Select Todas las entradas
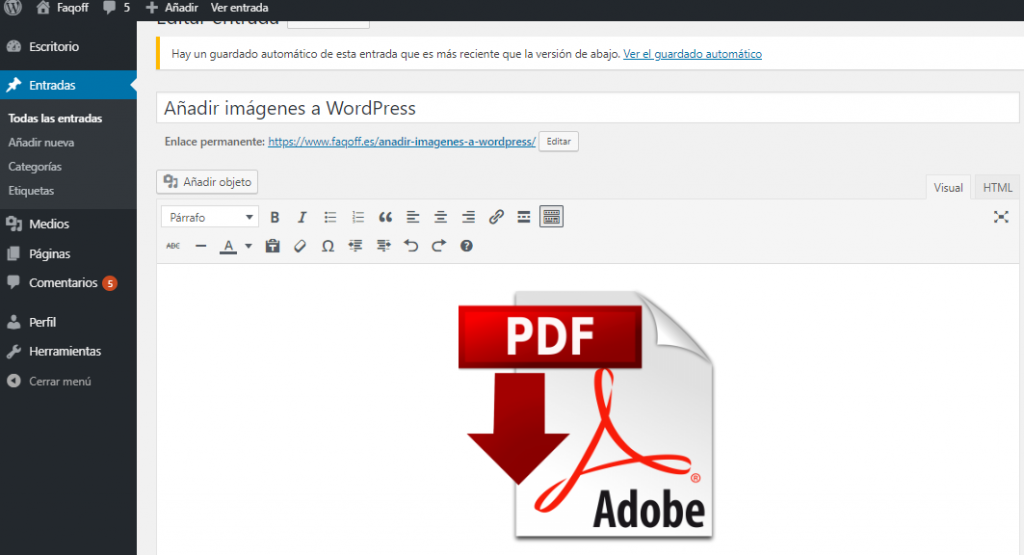Viewport: 1024px width, 555px height. (x=55, y=118)
